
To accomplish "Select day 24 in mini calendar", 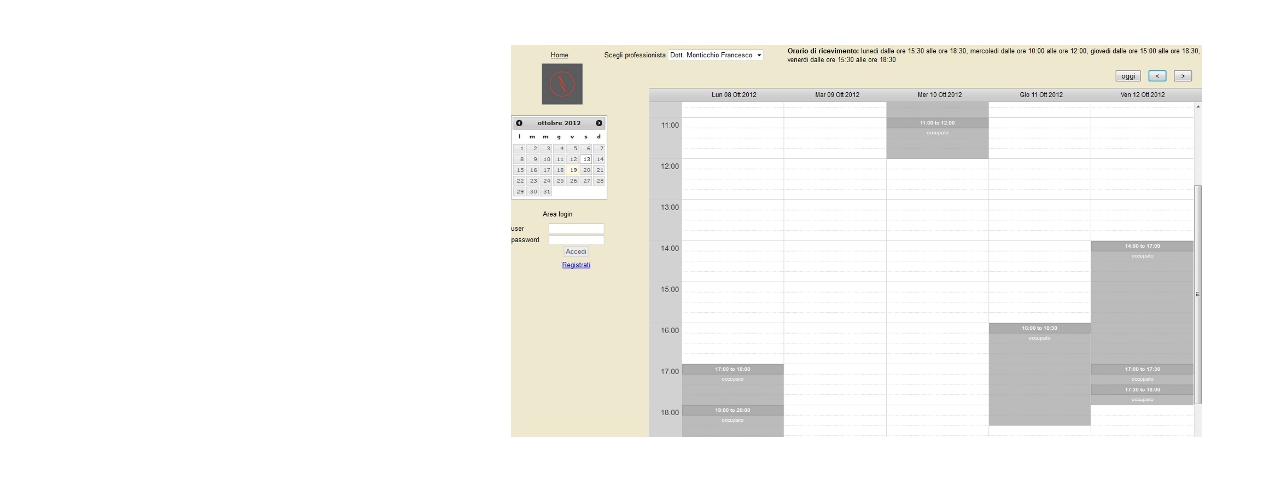I will pyautogui.click(x=547, y=181).
